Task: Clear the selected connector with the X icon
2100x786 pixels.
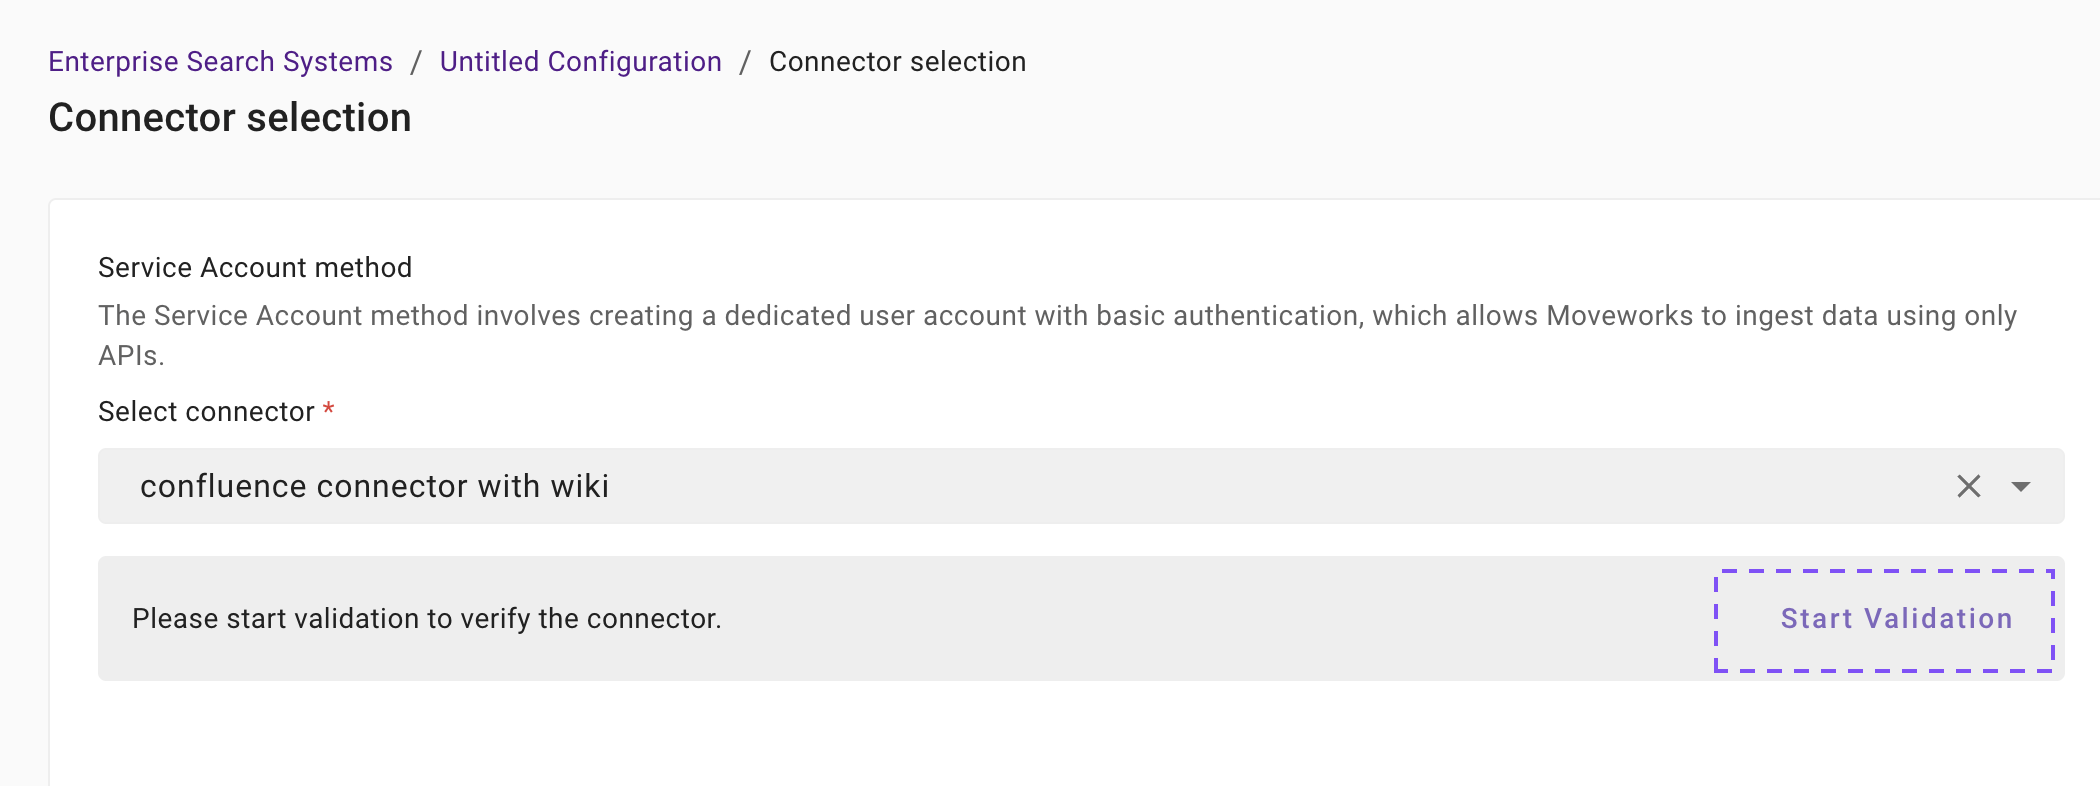Action: pos(1968,486)
